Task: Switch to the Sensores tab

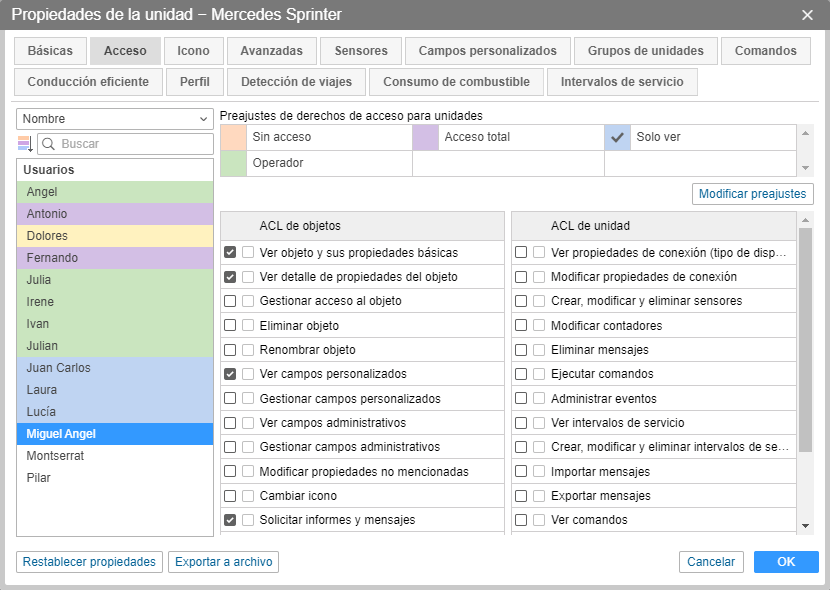Action: (361, 51)
